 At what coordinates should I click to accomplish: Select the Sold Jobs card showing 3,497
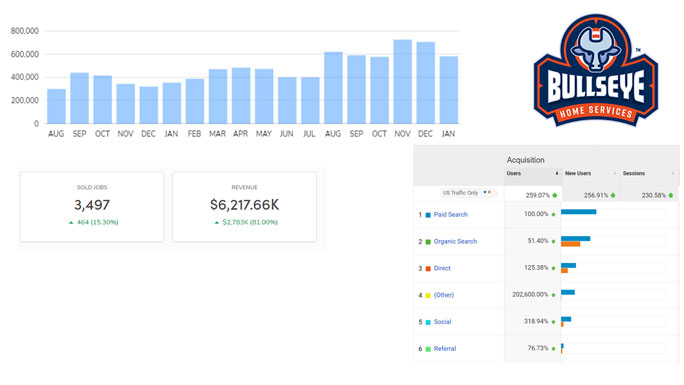[92, 207]
